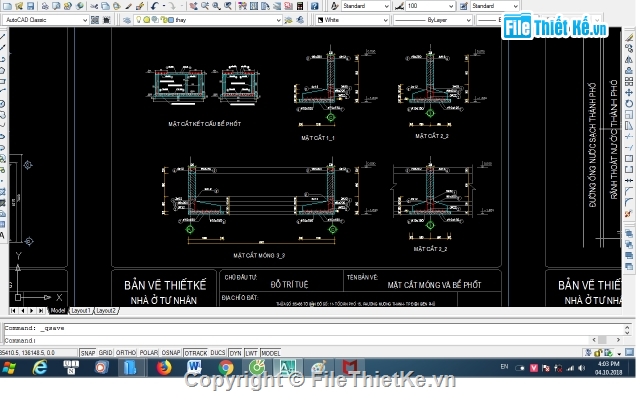640x400 pixels.
Task: Expand the White color dropdown
Action: coord(352,20)
